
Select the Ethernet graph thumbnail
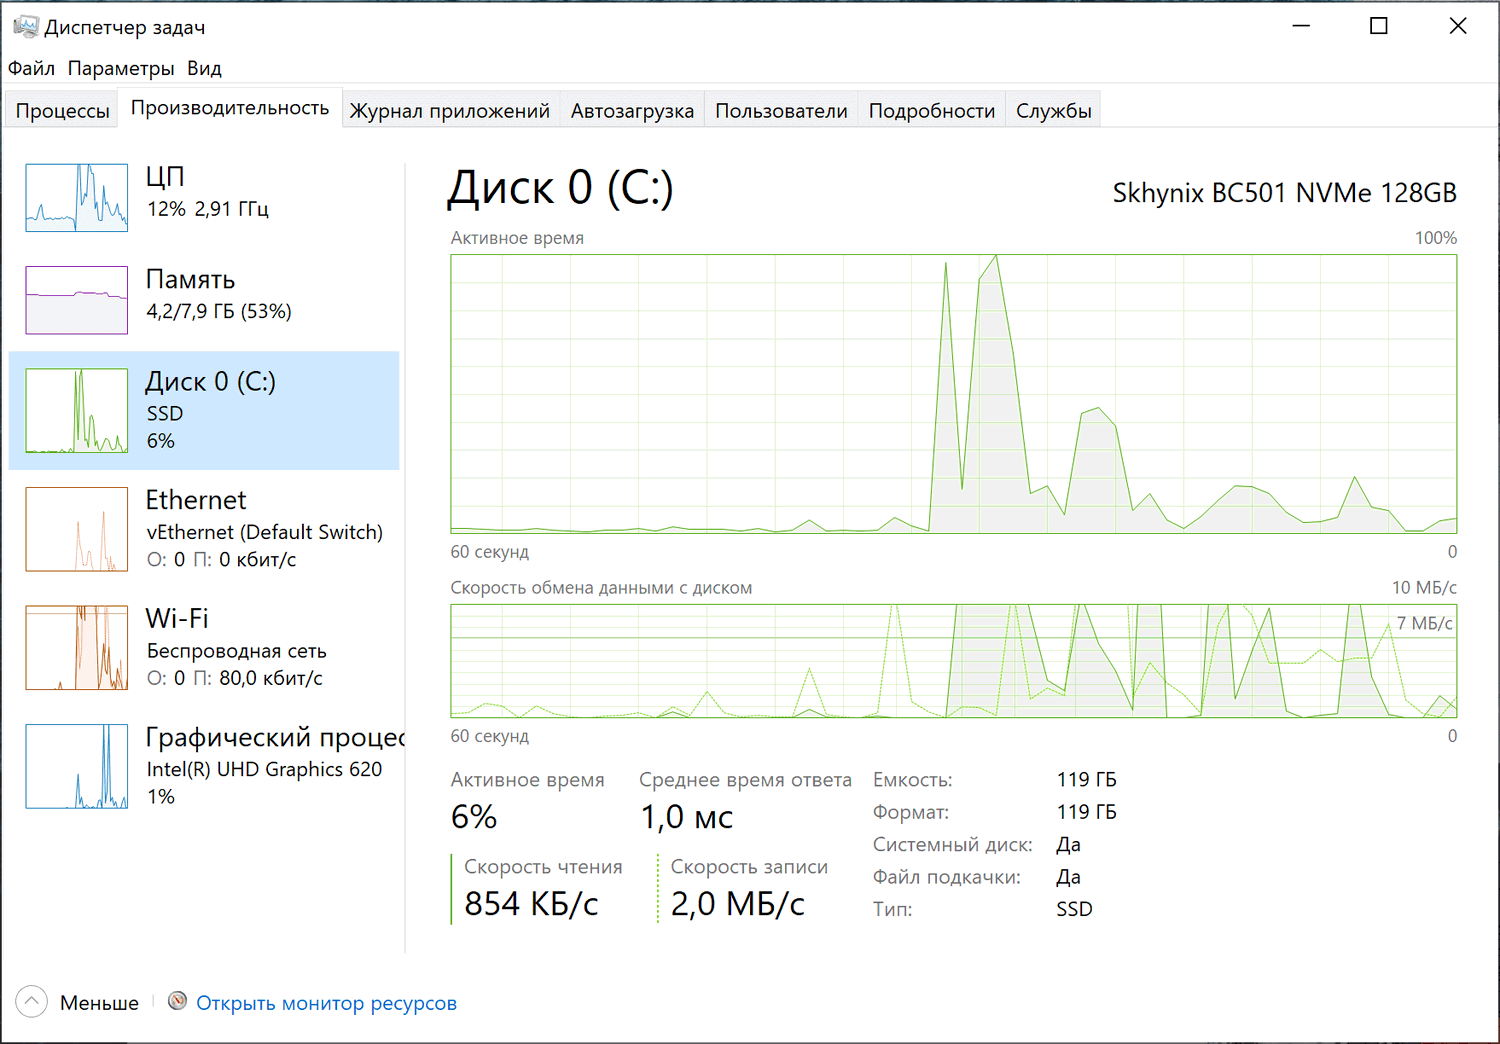pos(76,529)
